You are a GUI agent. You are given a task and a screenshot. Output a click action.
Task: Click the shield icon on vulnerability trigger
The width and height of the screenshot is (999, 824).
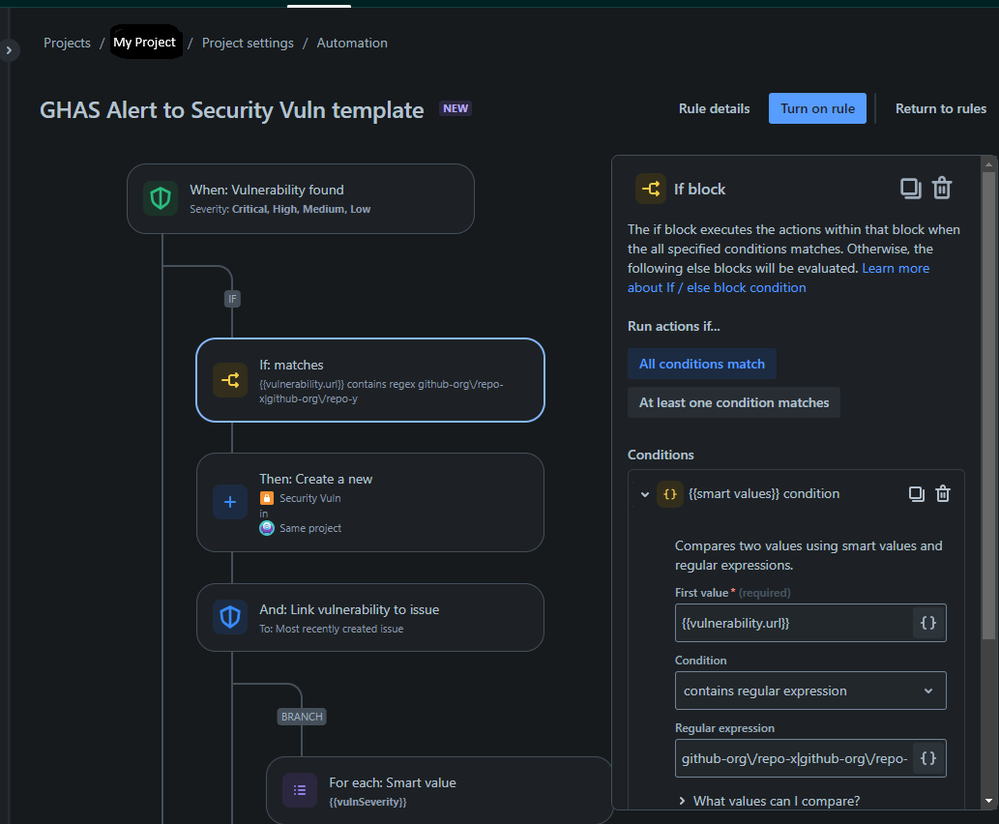coord(161,198)
